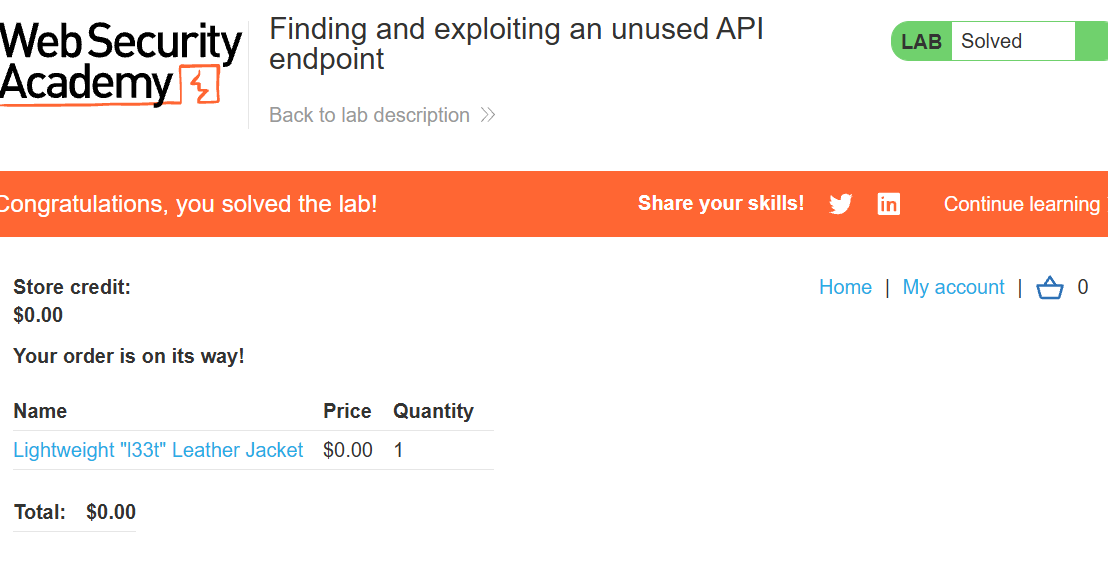Click the Quantity column header
Image resolution: width=1108 pixels, height=585 pixels.
coord(433,411)
